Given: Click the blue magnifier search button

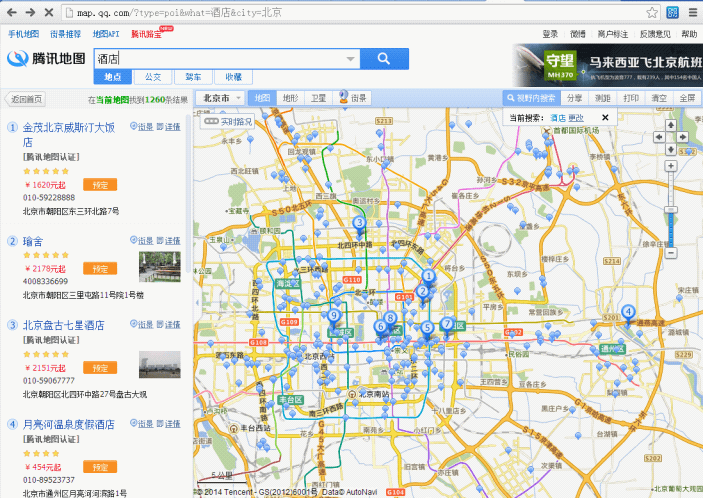Looking at the screenshot, I should click(383, 59).
